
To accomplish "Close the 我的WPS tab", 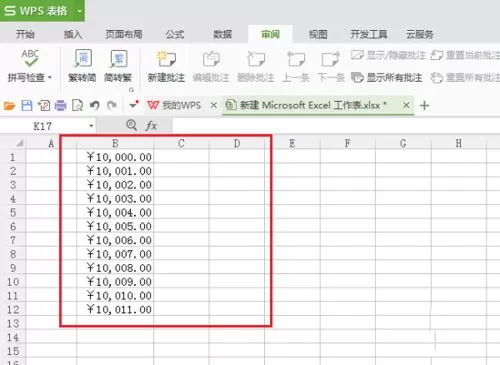I will (214, 105).
